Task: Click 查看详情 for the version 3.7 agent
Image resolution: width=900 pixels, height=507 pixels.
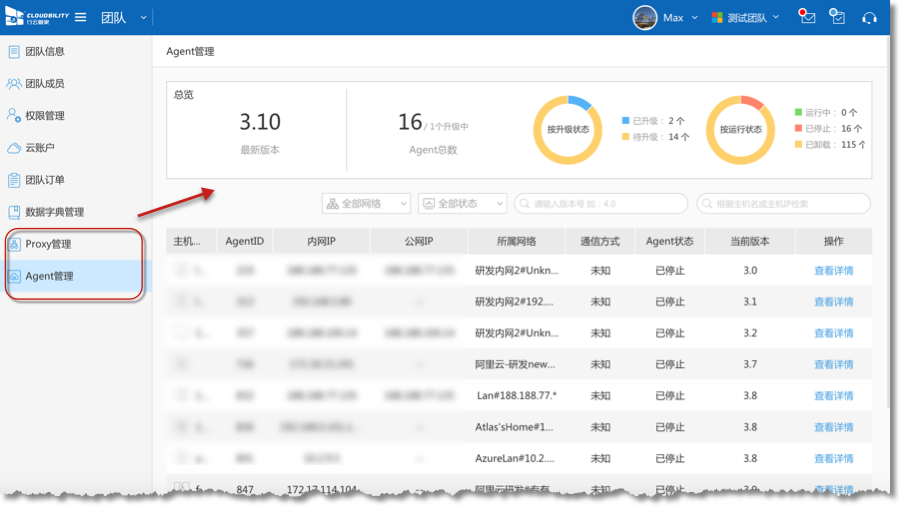Action: point(833,365)
